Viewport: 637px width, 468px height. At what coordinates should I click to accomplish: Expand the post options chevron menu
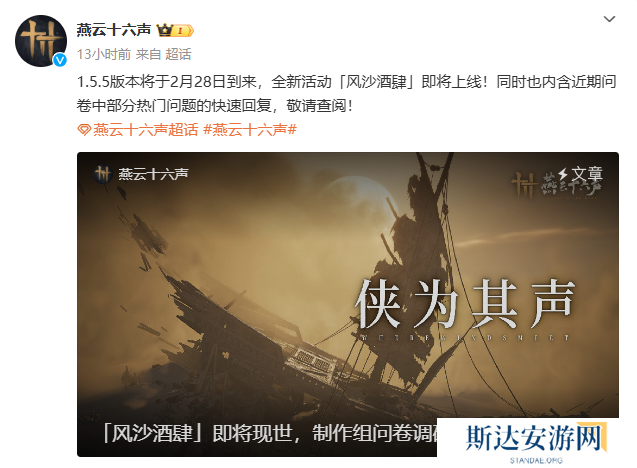609,19
